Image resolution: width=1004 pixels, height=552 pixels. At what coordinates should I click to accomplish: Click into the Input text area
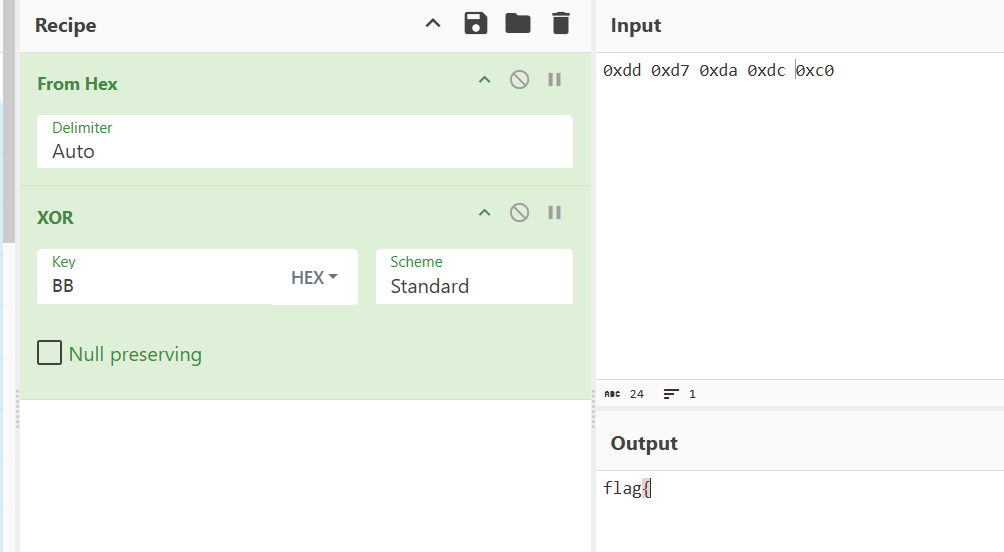[x=798, y=220]
